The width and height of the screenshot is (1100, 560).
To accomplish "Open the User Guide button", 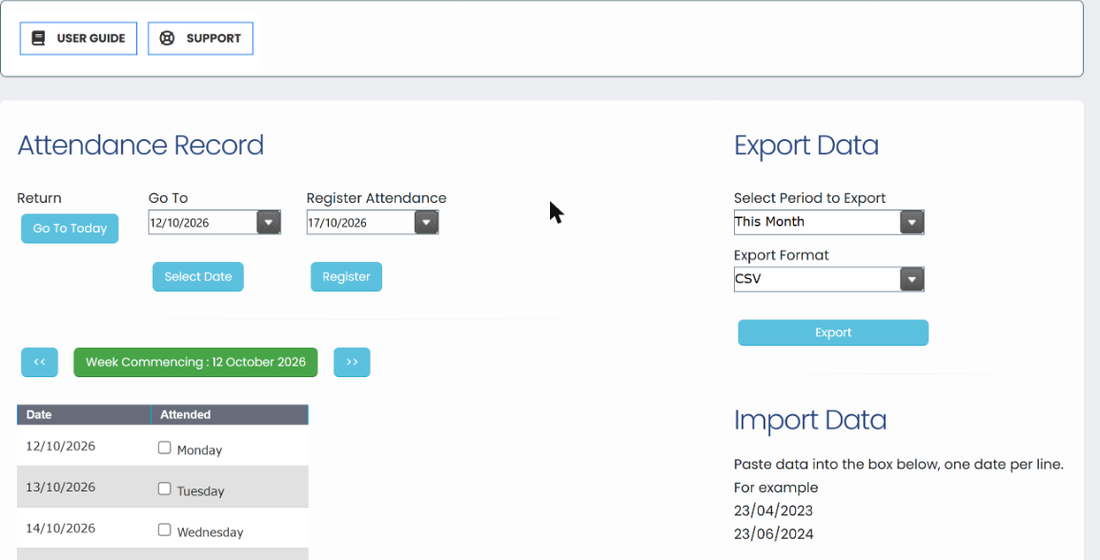I will 79,39.
